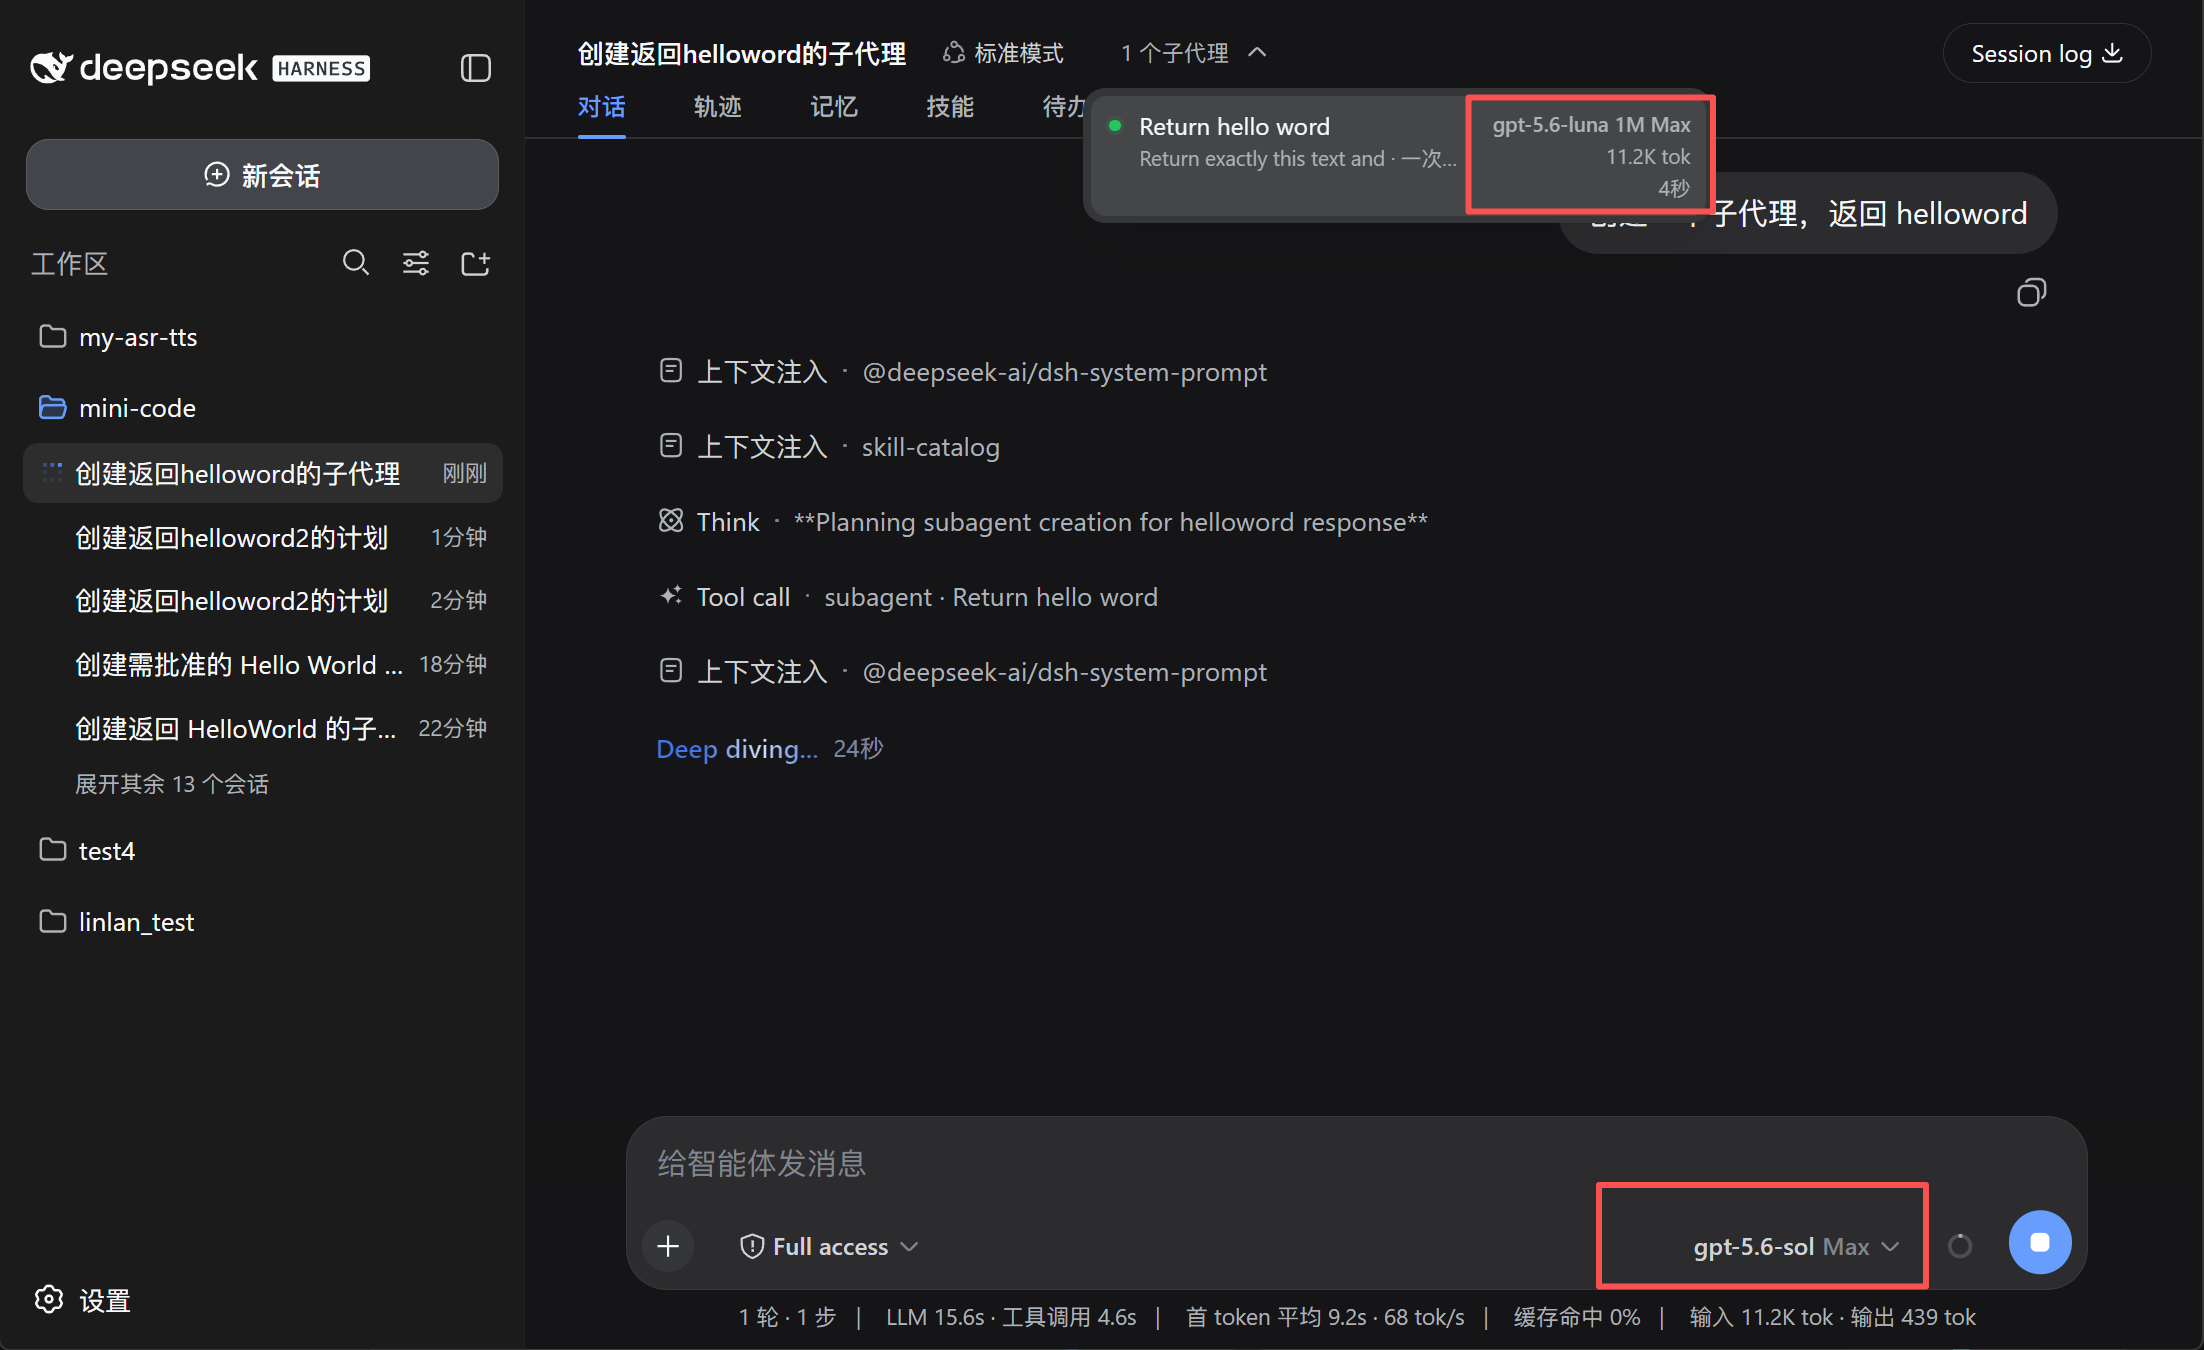Open last 上下文注入 dsh-system-prompt entry
This screenshot has height=1350, width=2204.
click(962, 672)
